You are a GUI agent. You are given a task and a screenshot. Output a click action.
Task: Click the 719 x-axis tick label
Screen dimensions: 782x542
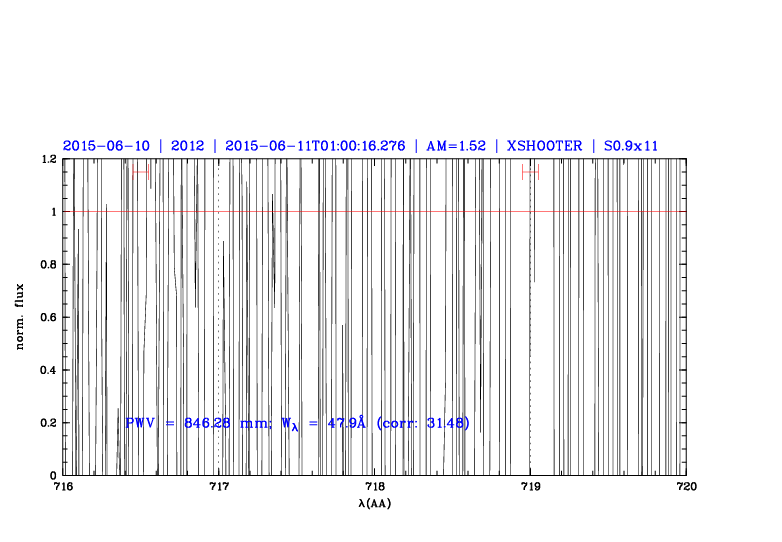point(531,487)
